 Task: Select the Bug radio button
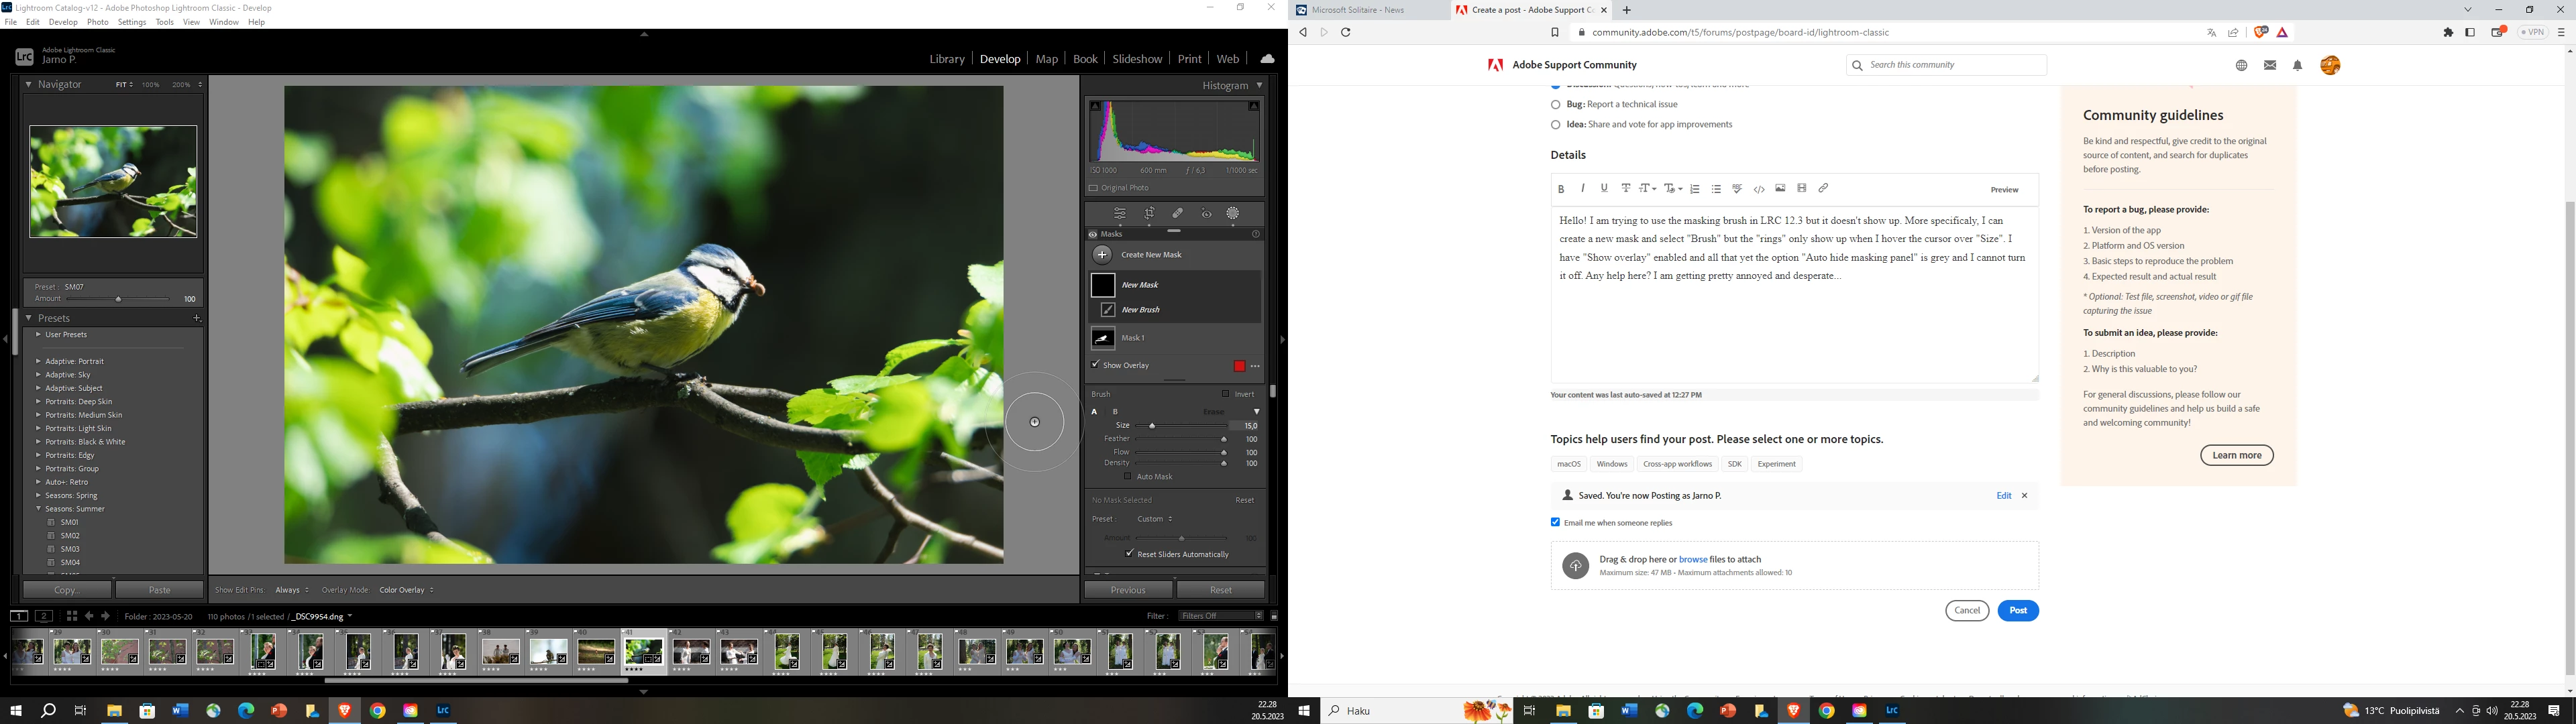tap(1555, 104)
